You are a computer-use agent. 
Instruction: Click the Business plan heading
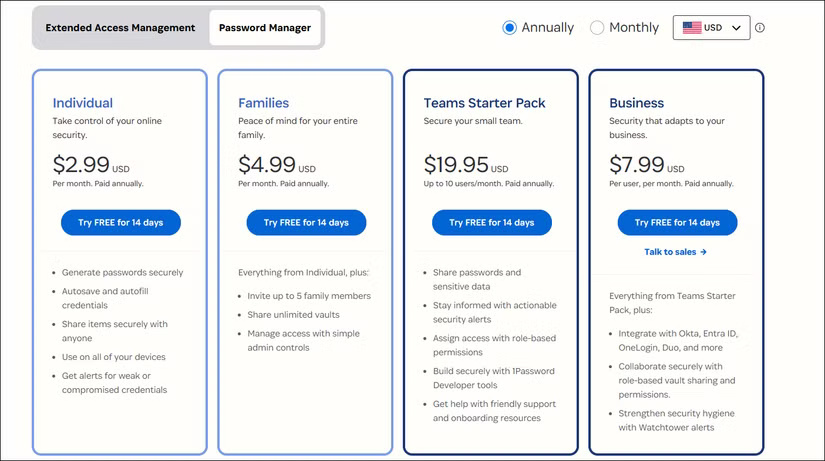point(636,103)
